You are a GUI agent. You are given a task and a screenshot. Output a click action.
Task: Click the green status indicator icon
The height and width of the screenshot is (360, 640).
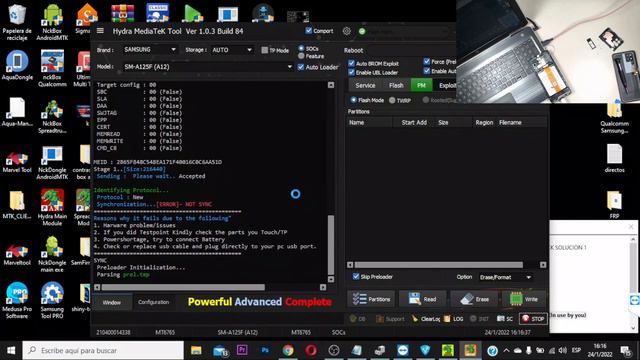coord(362,31)
